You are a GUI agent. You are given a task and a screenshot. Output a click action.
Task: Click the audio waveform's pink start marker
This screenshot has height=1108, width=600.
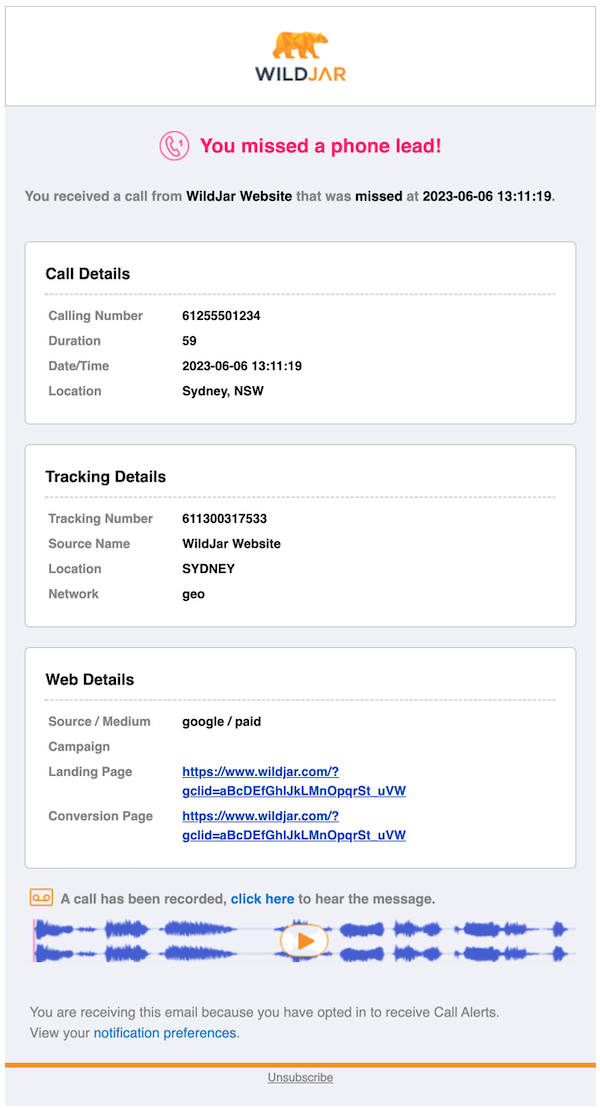click(35, 941)
